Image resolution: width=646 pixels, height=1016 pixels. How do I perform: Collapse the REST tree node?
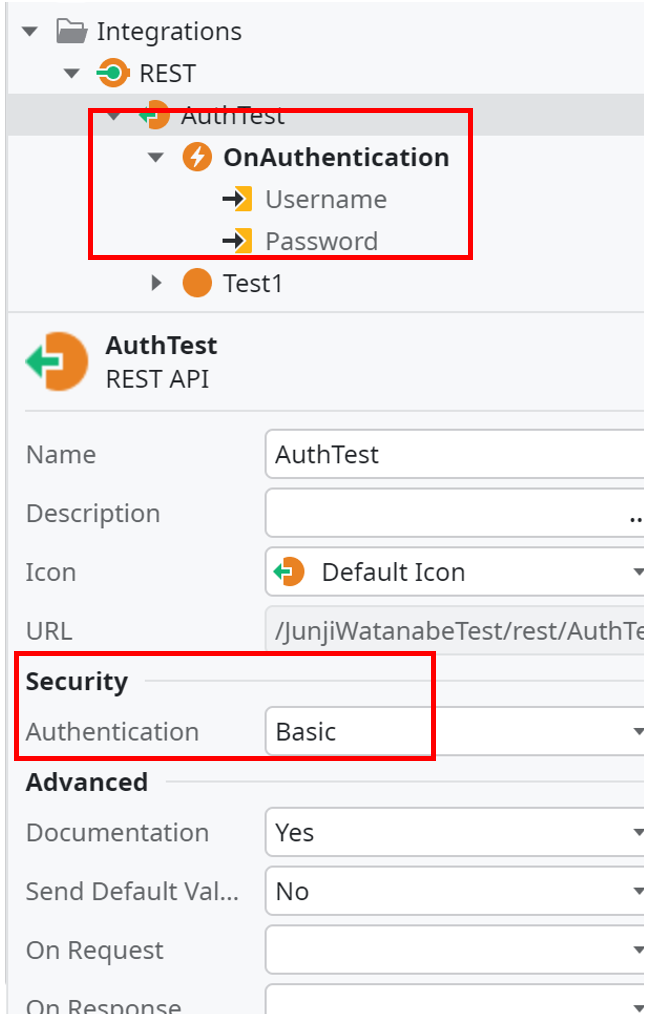[x=71, y=72]
